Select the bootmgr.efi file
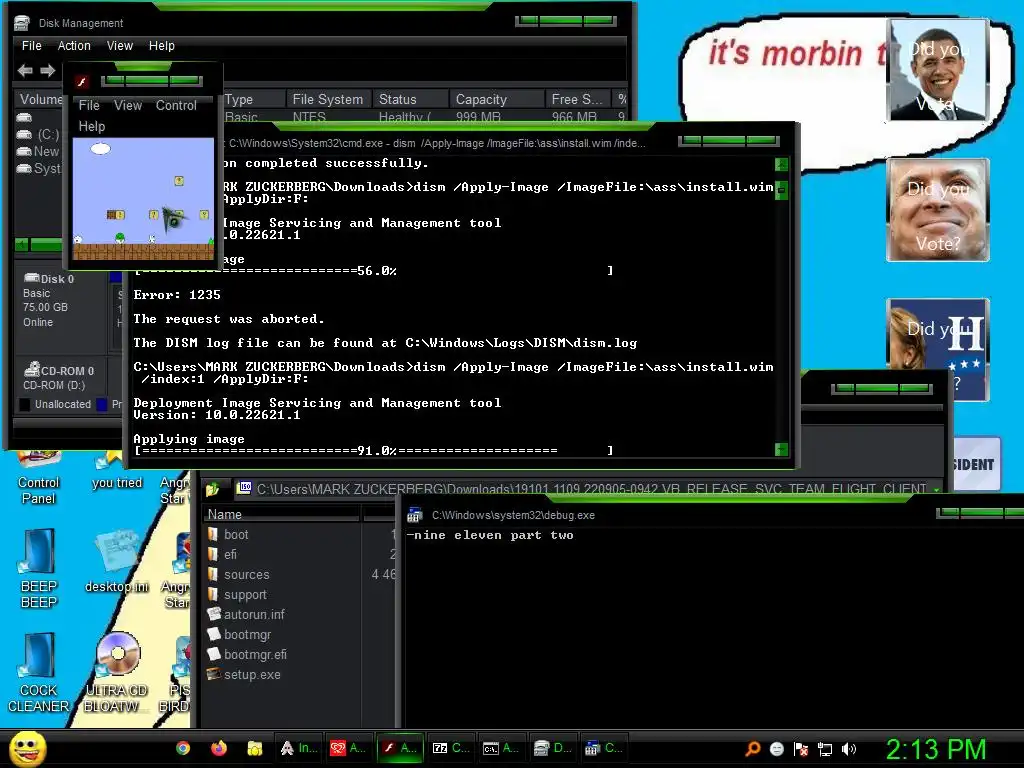1024x768 pixels. click(x=247, y=654)
